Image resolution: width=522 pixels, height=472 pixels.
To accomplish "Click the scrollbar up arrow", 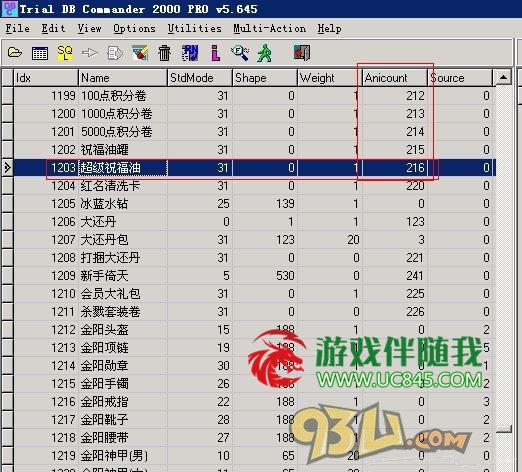I will coord(503,78).
